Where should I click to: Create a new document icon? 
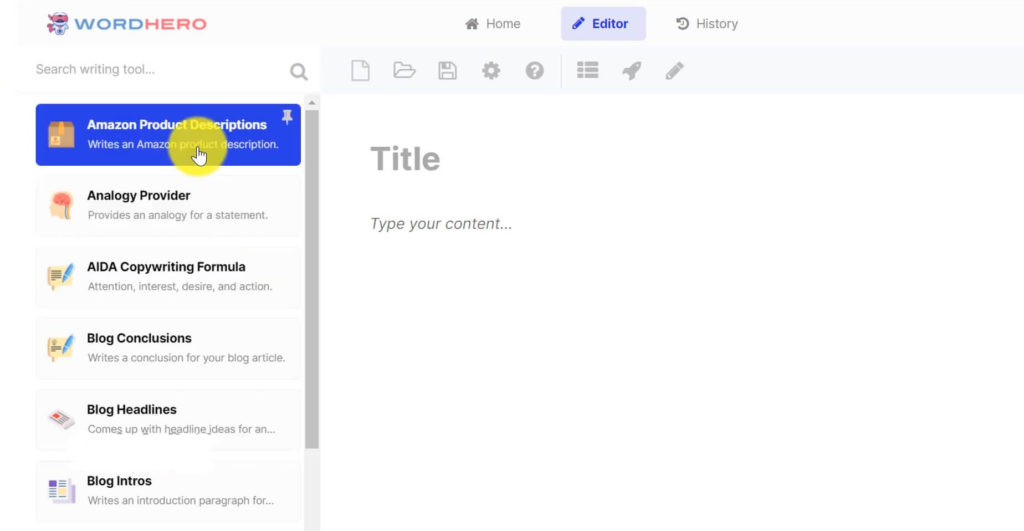(360, 71)
